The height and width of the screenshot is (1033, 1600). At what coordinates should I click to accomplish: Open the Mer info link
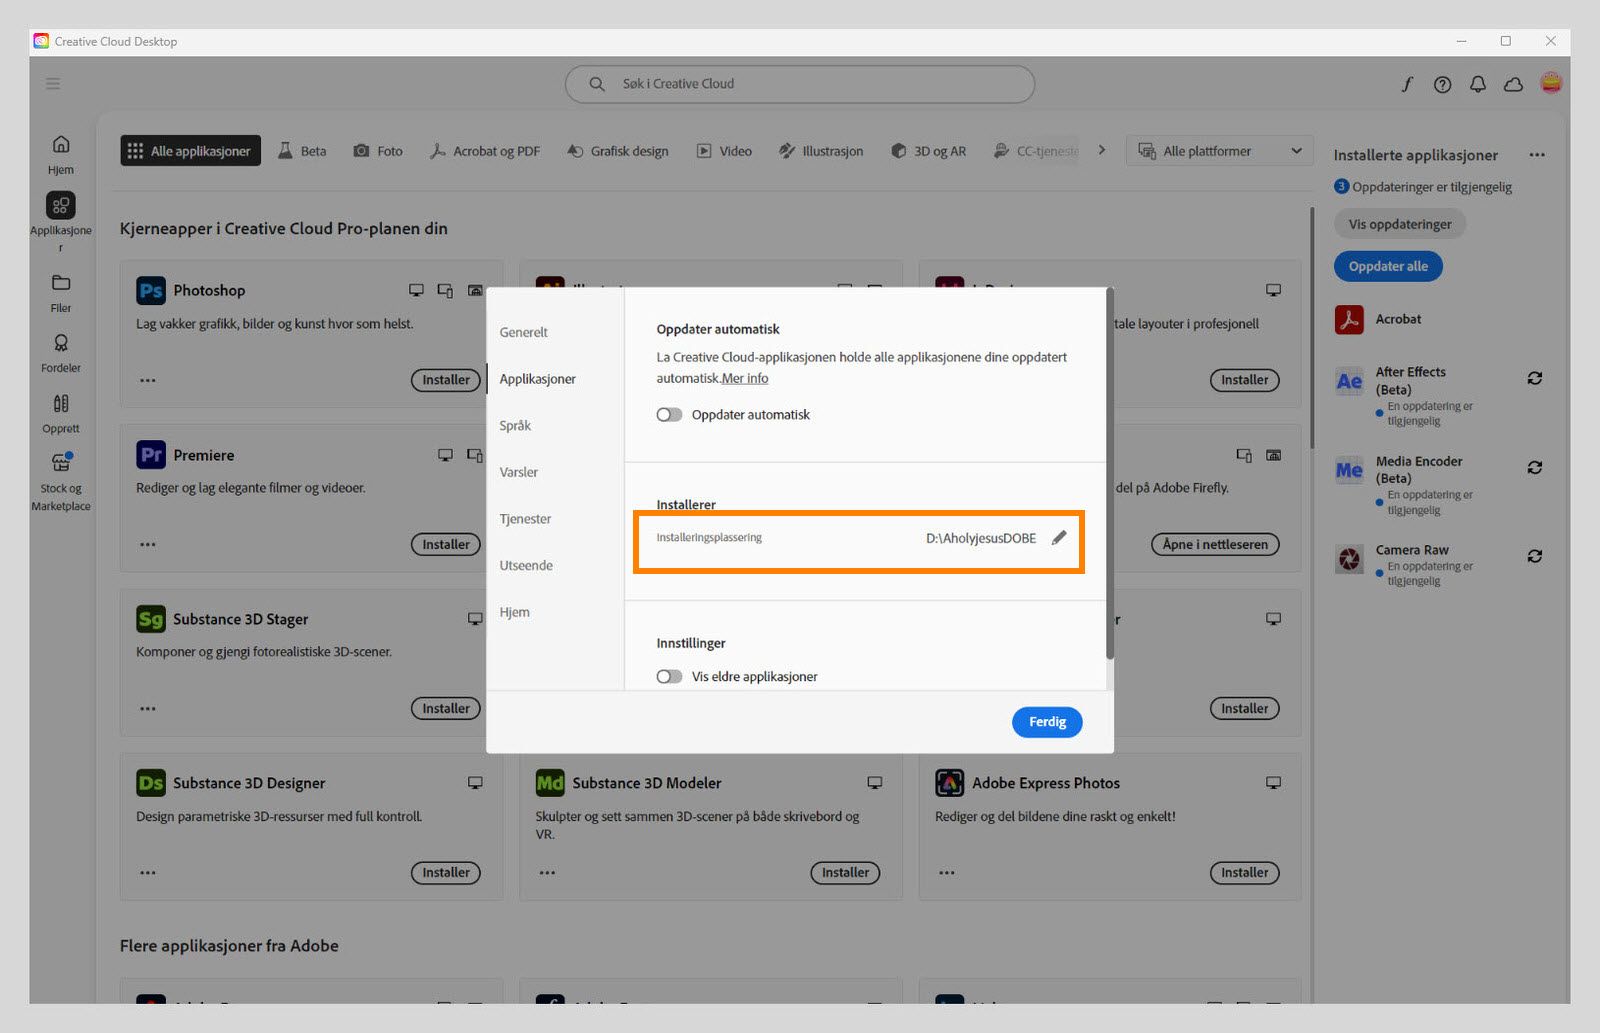click(745, 378)
